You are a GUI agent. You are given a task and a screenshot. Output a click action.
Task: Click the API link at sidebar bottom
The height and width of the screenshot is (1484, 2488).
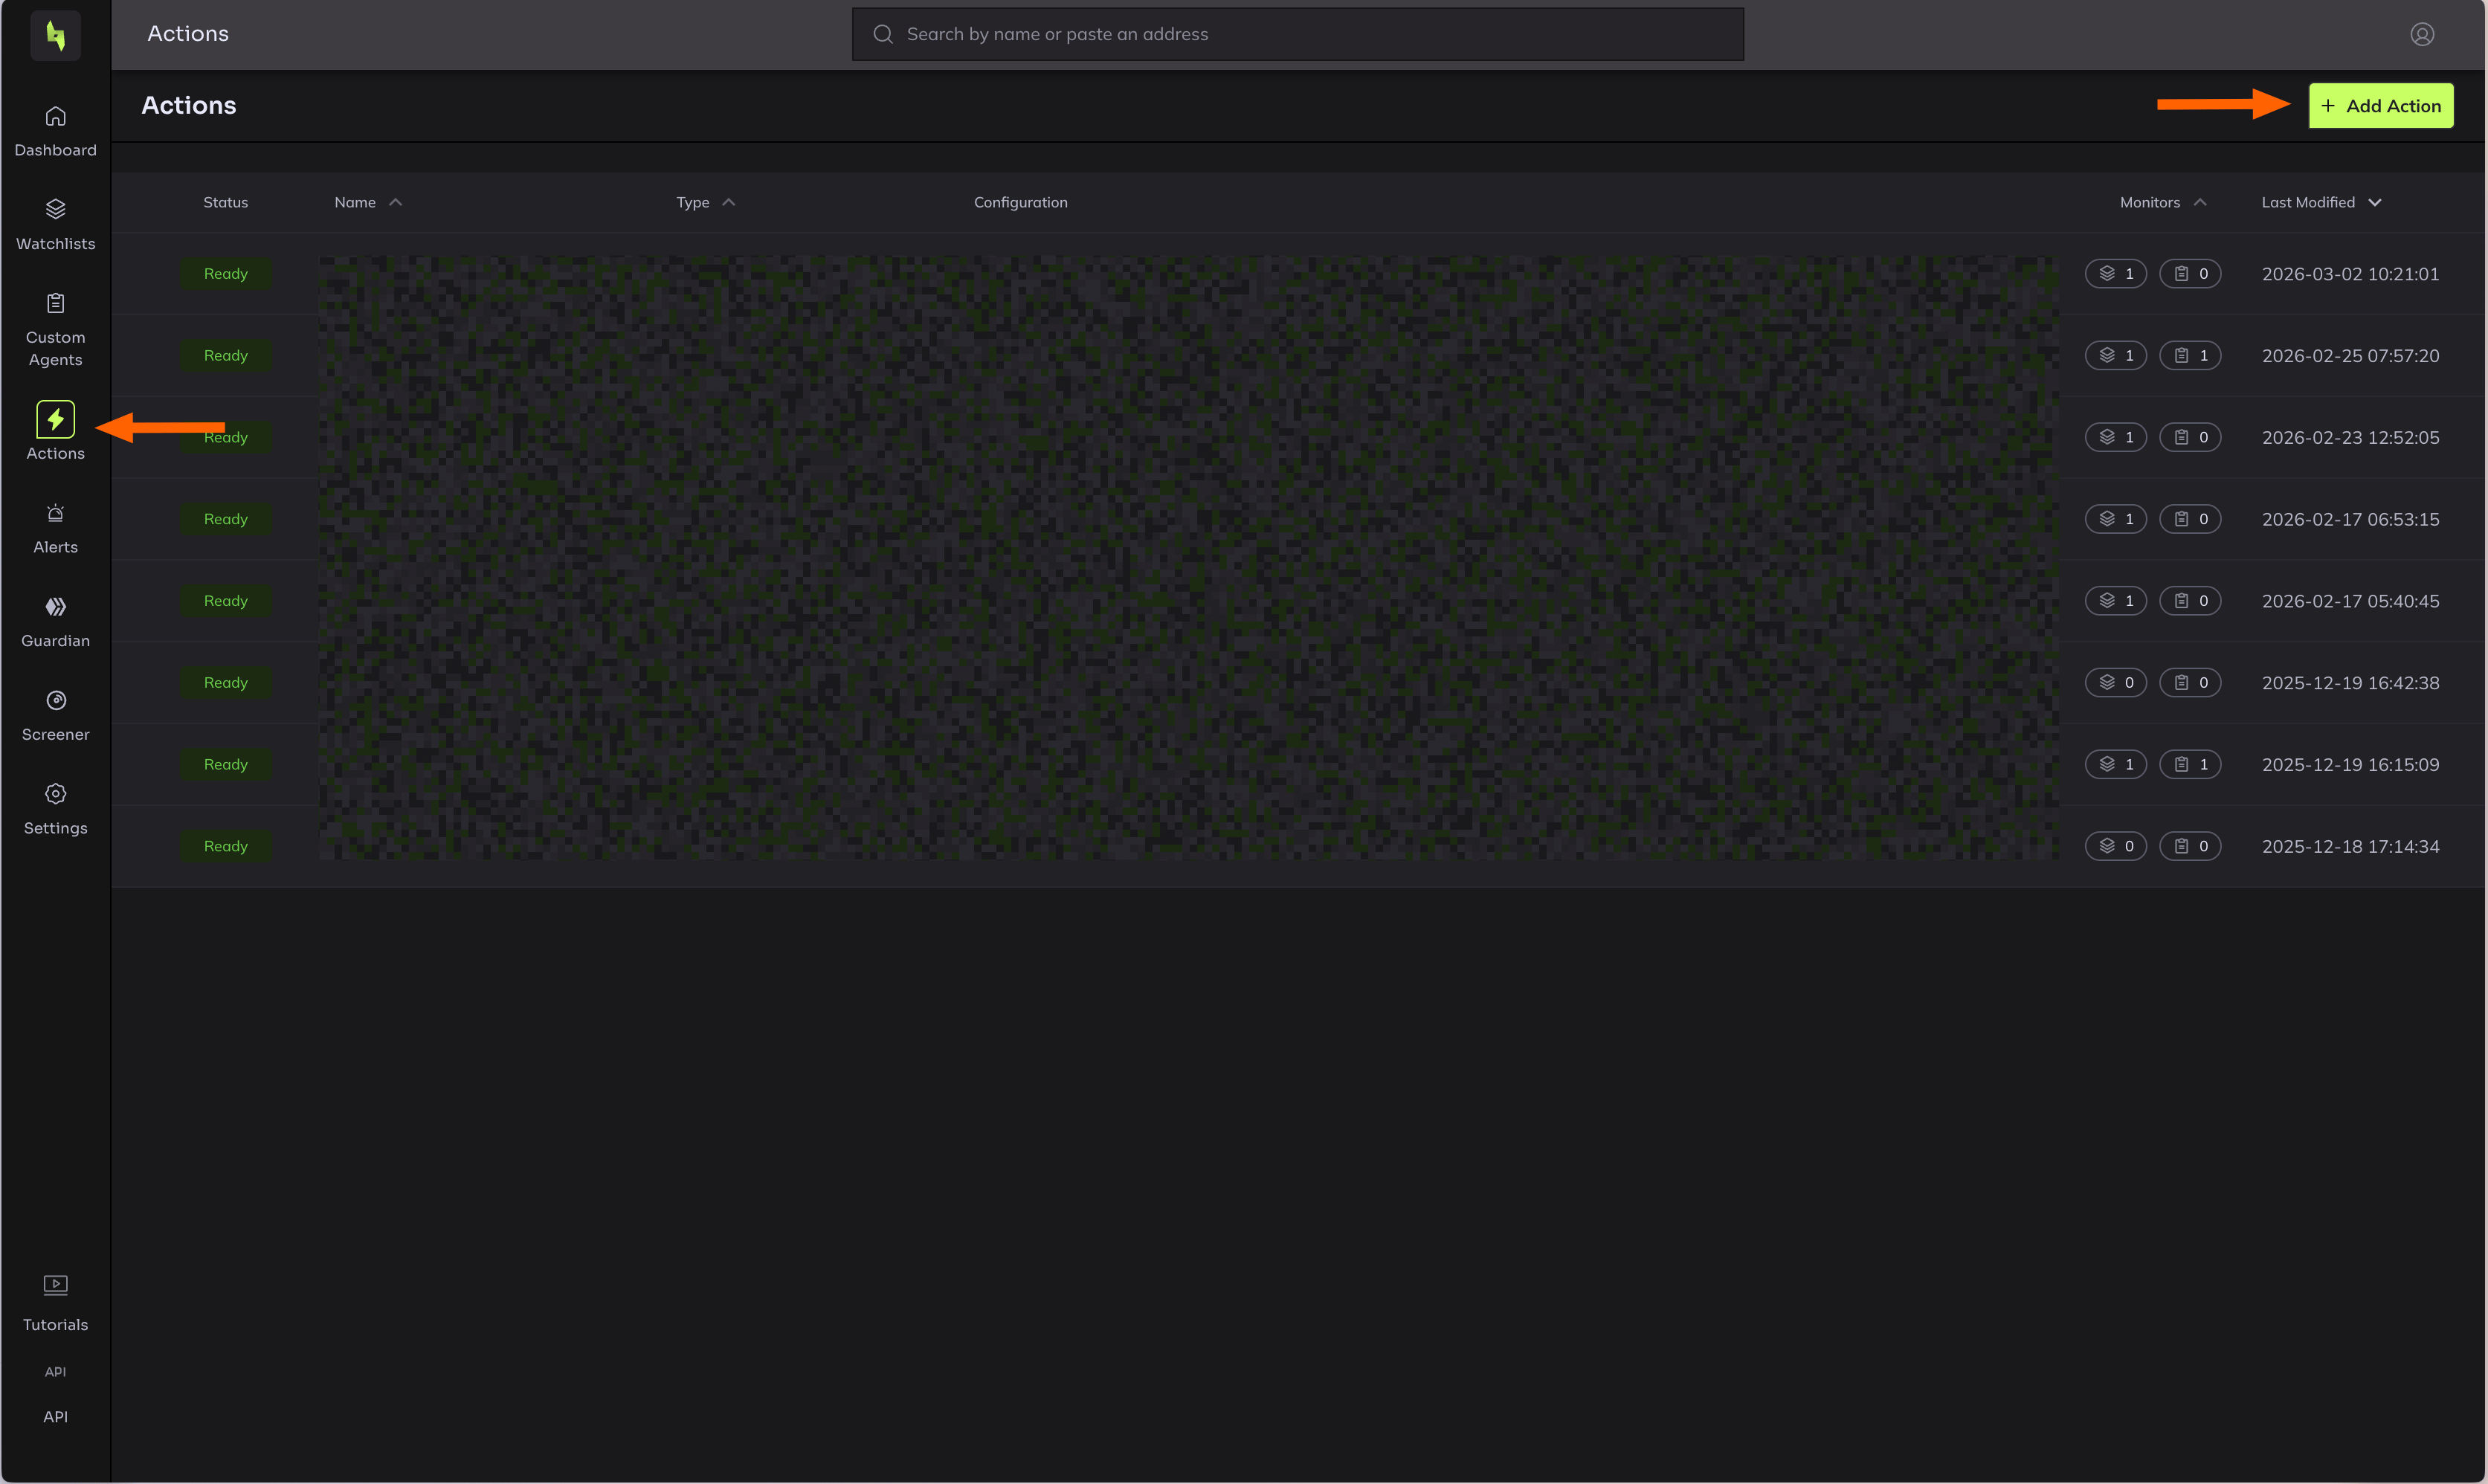click(55, 1417)
